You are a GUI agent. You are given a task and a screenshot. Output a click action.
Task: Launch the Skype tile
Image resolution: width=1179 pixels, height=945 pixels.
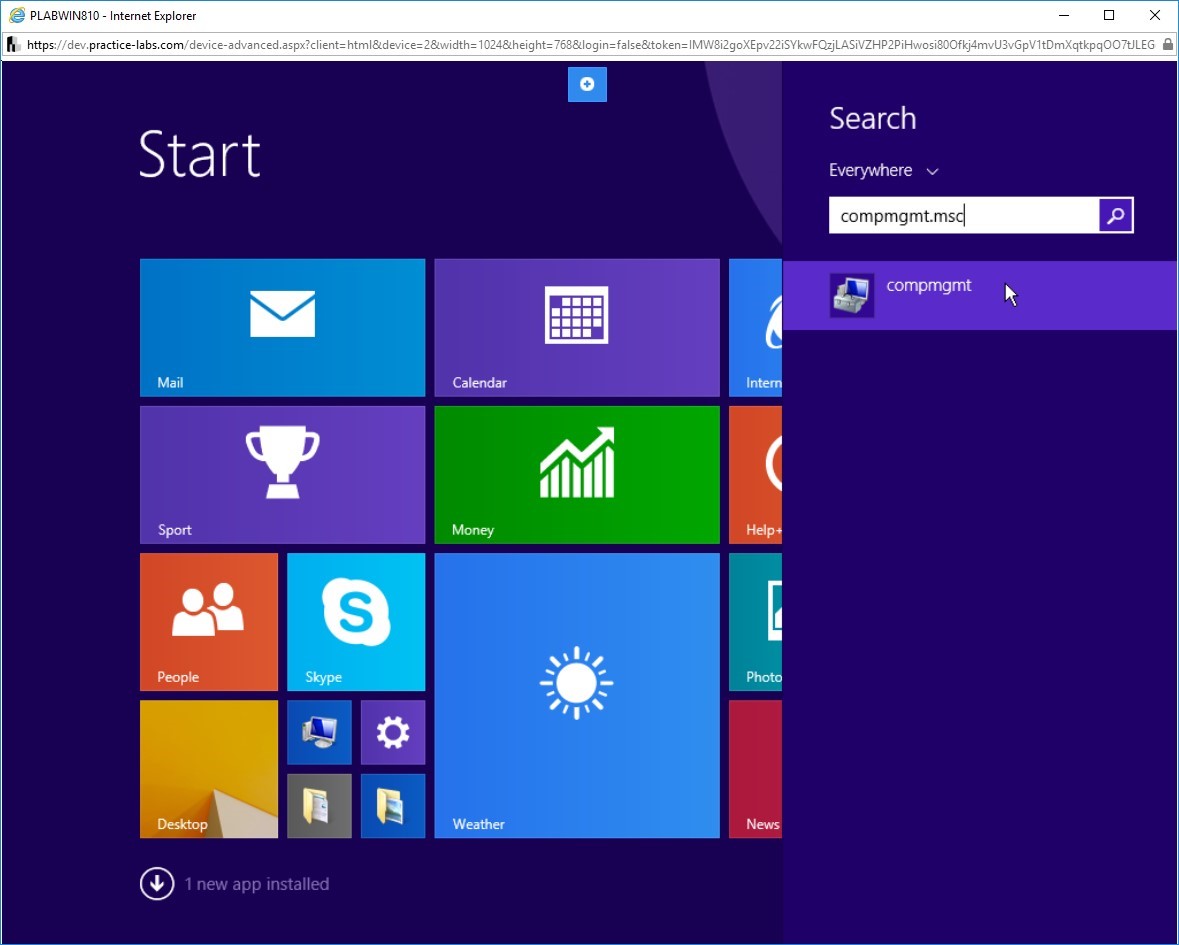coord(356,622)
